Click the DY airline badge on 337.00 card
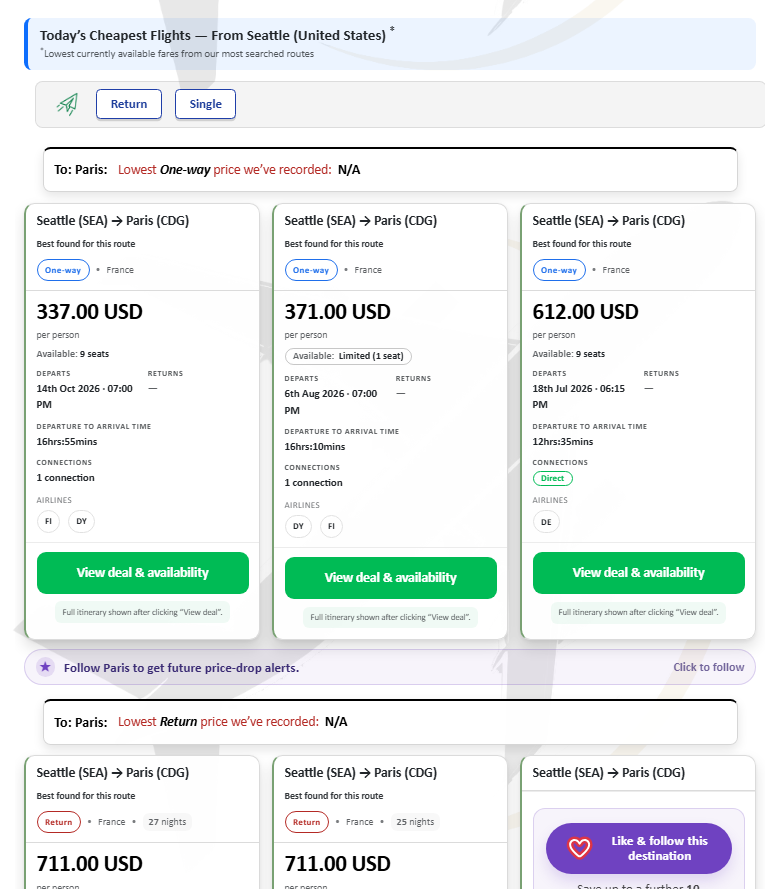This screenshot has width=770, height=889. tap(81, 521)
